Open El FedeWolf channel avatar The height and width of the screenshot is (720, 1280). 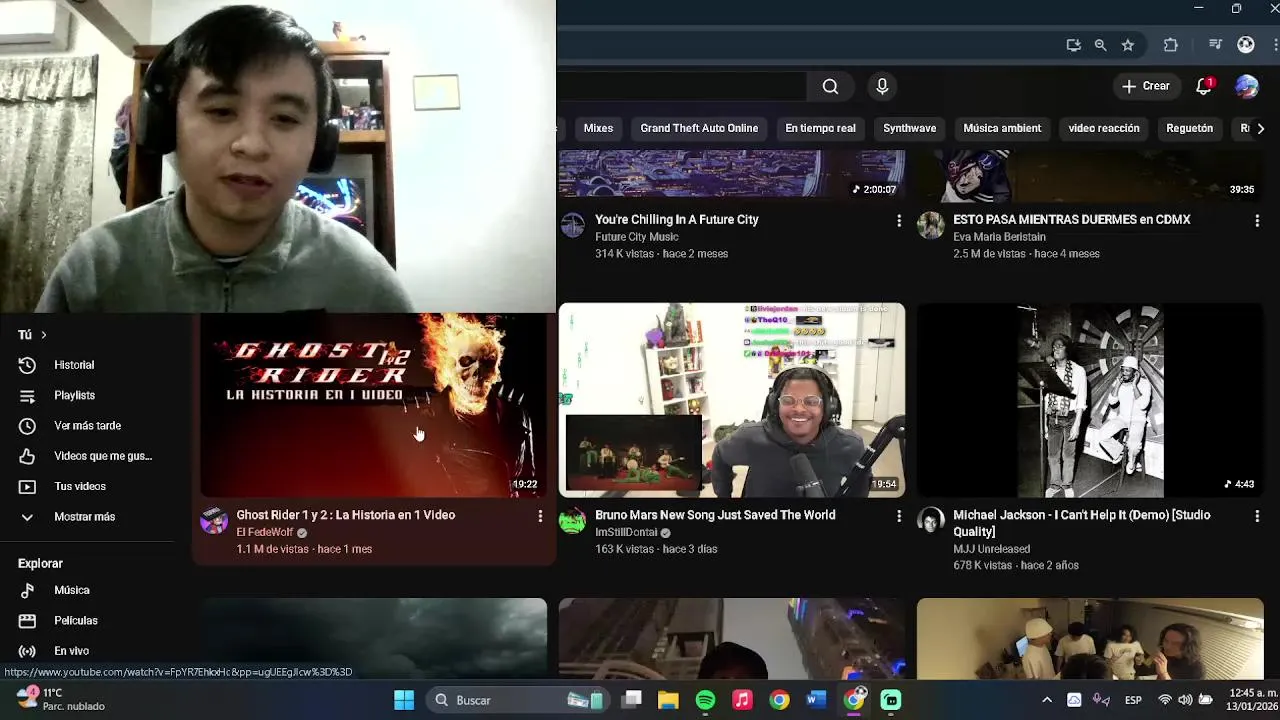tap(214, 521)
